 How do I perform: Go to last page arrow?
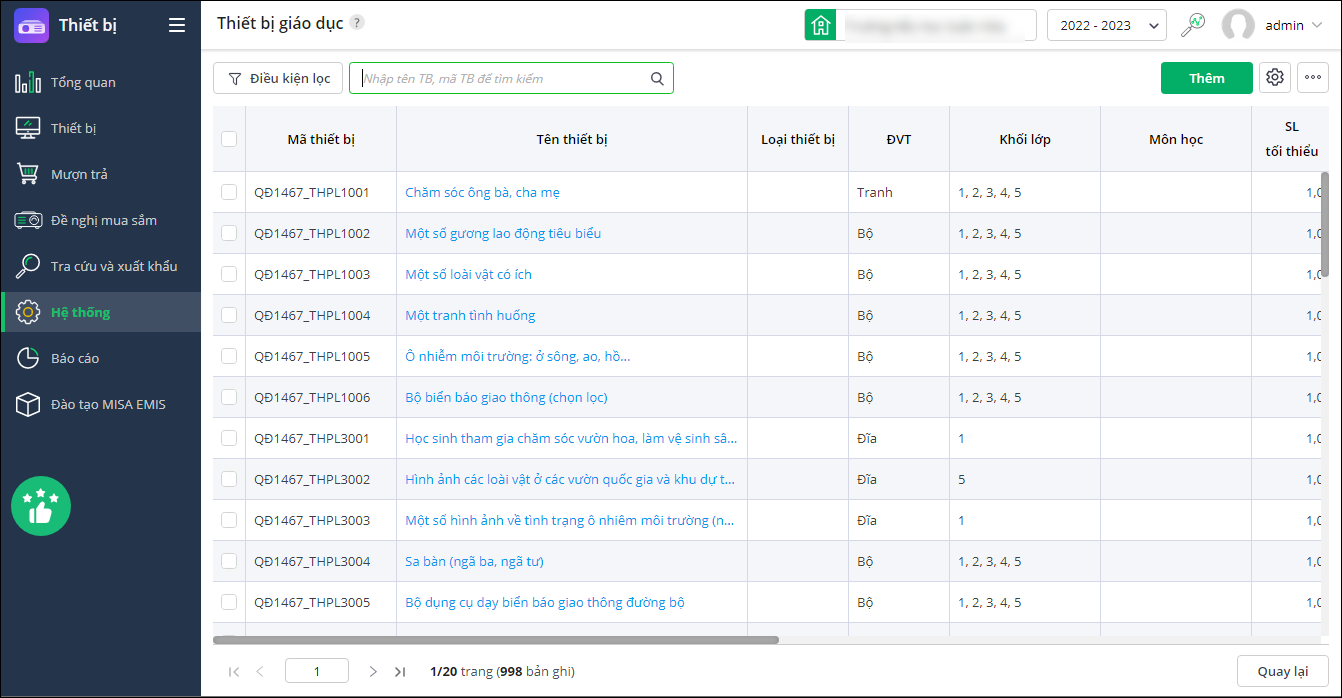(x=400, y=672)
